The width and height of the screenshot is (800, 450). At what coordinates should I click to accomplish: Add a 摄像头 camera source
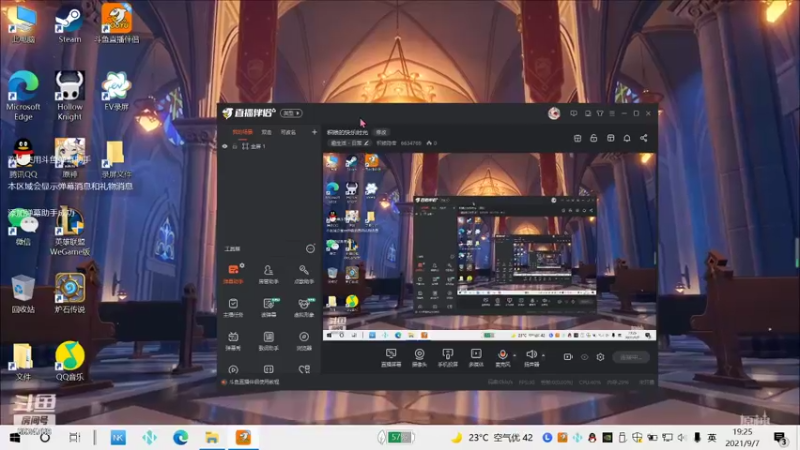tap(419, 358)
